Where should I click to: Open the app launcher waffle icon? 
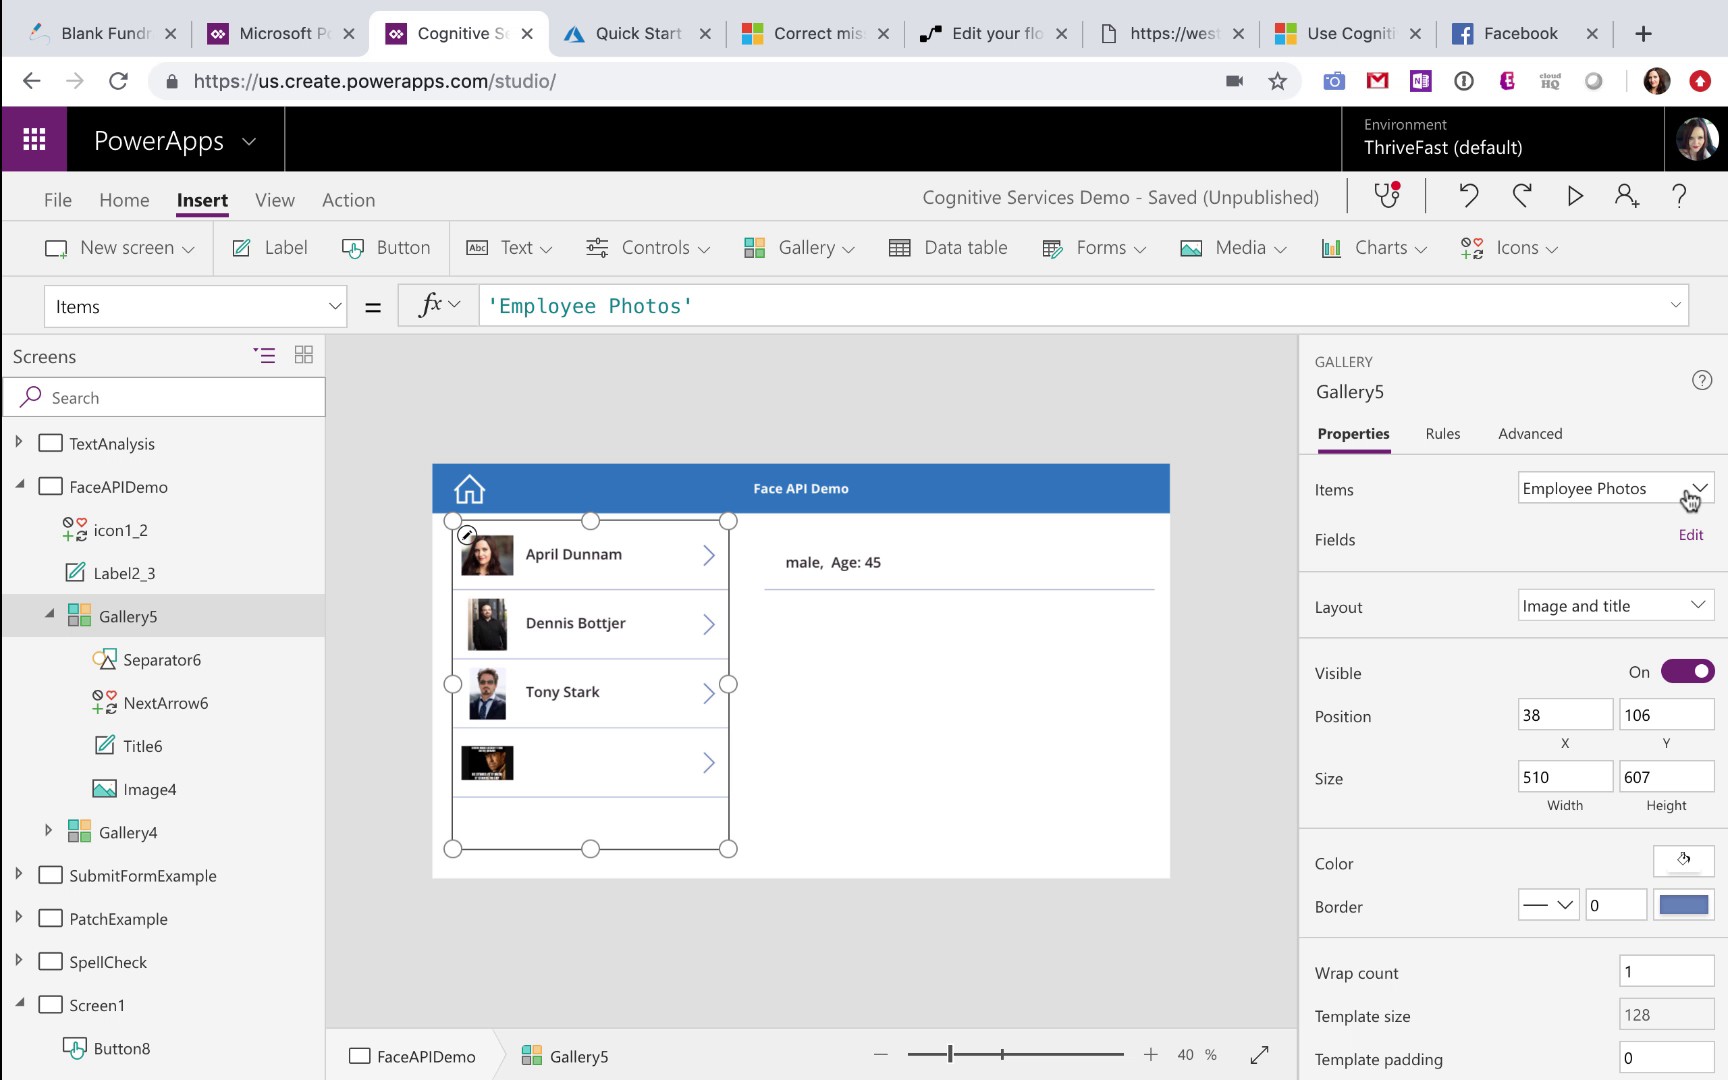click(34, 140)
